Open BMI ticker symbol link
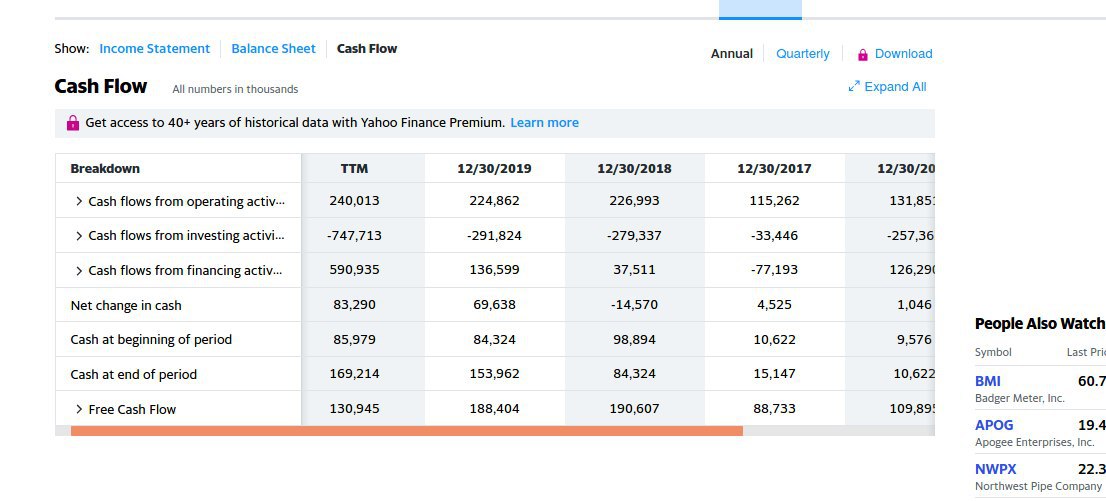 (x=988, y=381)
